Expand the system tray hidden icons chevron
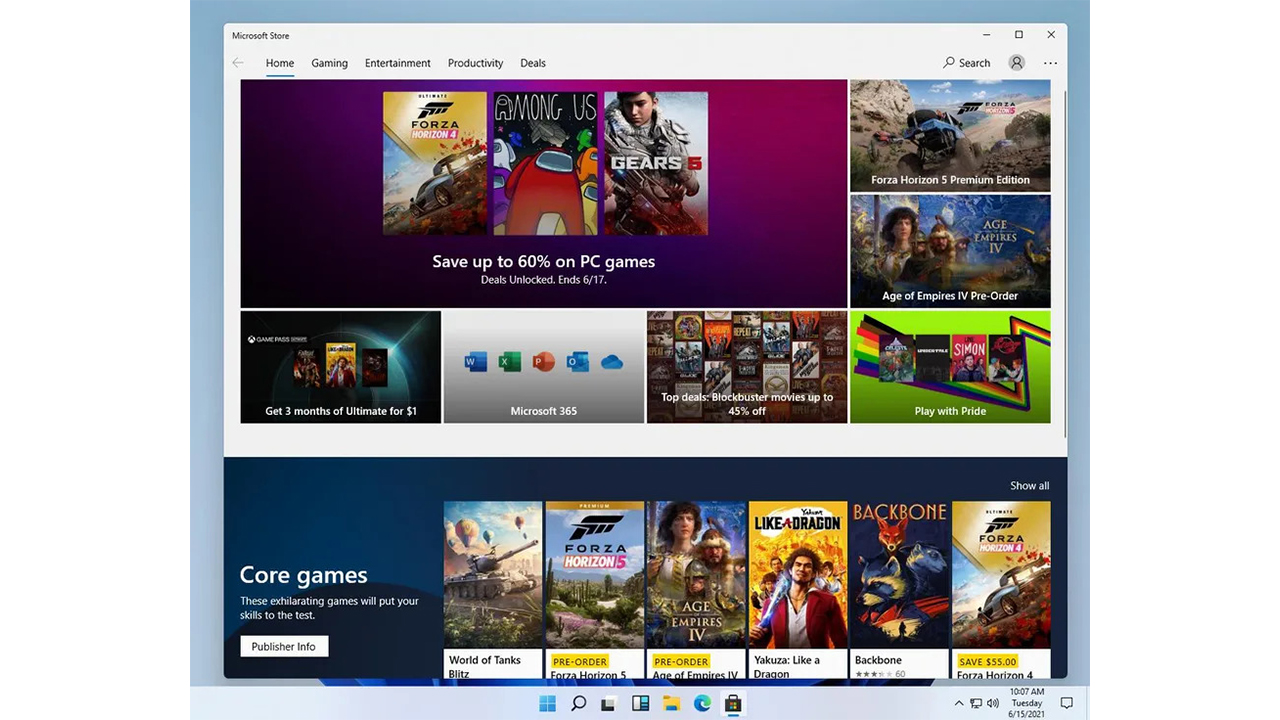This screenshot has height=720, width=1280. [959, 704]
